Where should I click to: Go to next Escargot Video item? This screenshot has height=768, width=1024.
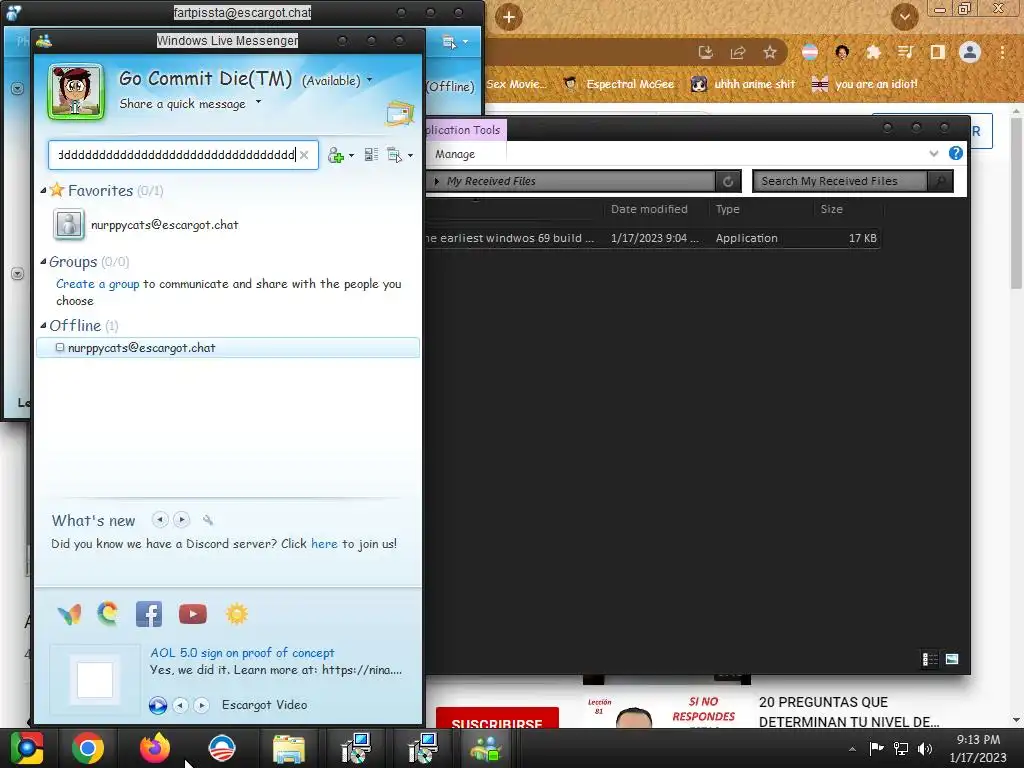(201, 705)
